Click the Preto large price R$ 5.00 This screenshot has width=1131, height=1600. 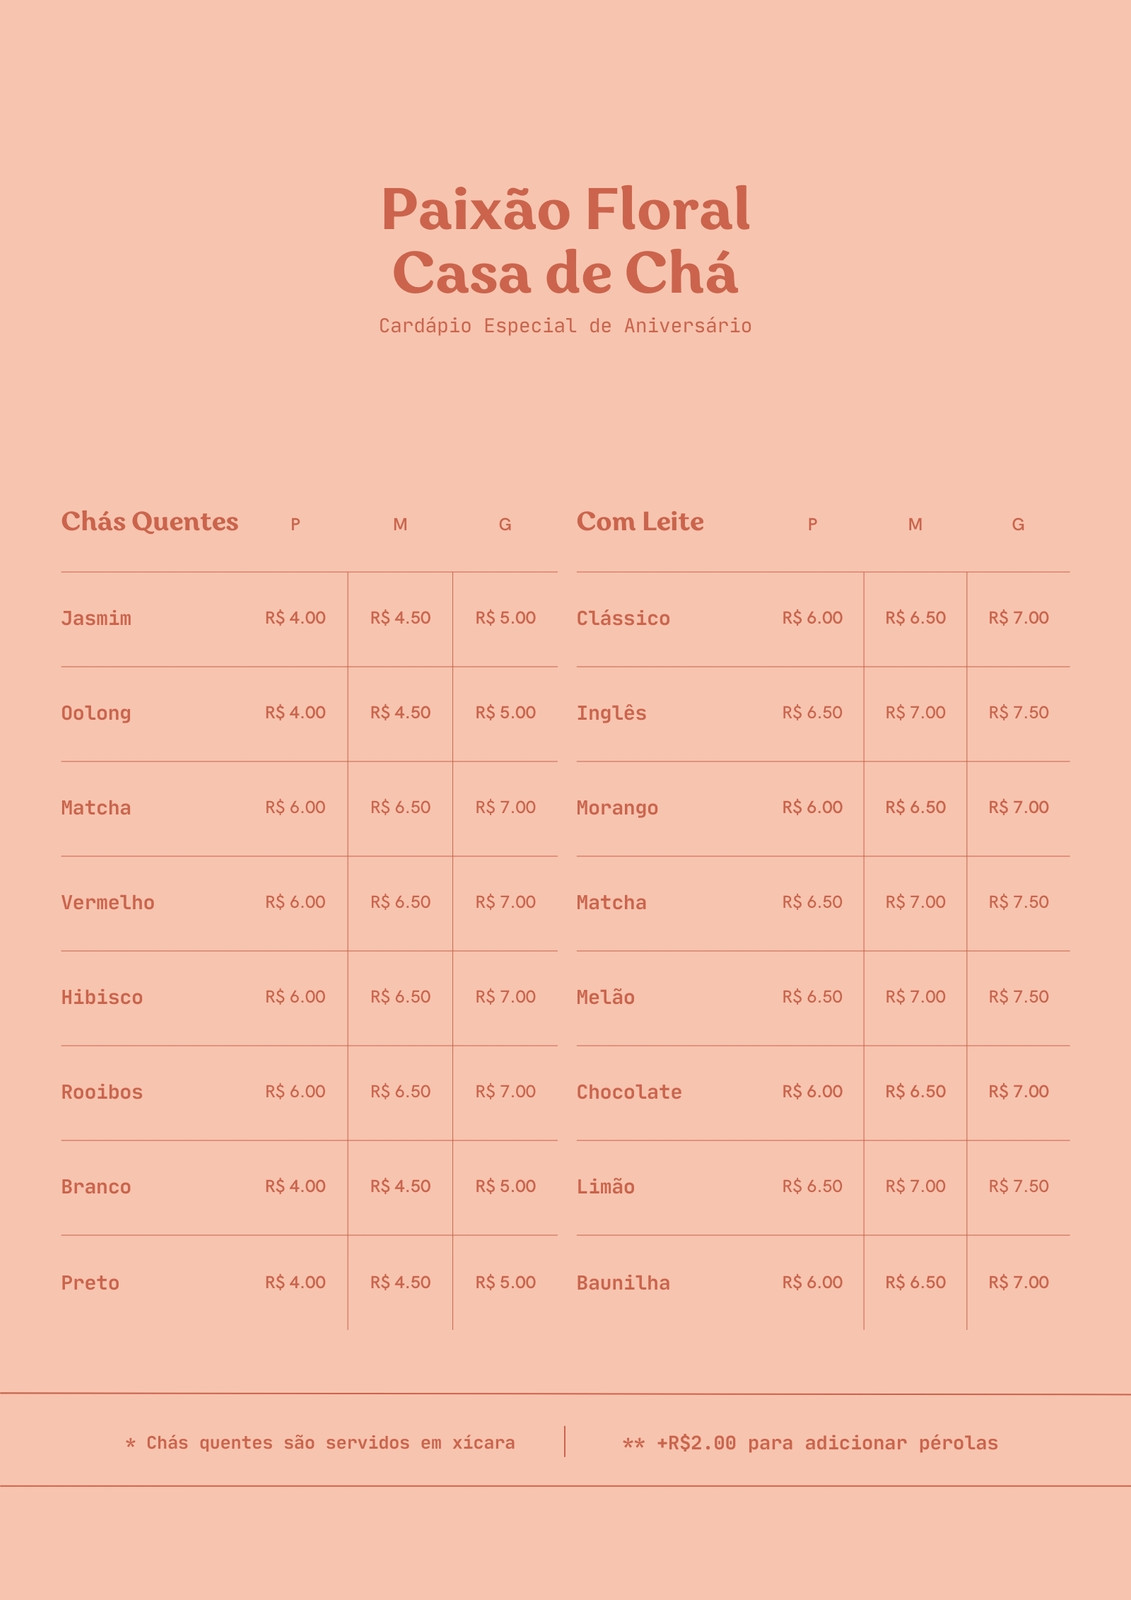point(505,1282)
